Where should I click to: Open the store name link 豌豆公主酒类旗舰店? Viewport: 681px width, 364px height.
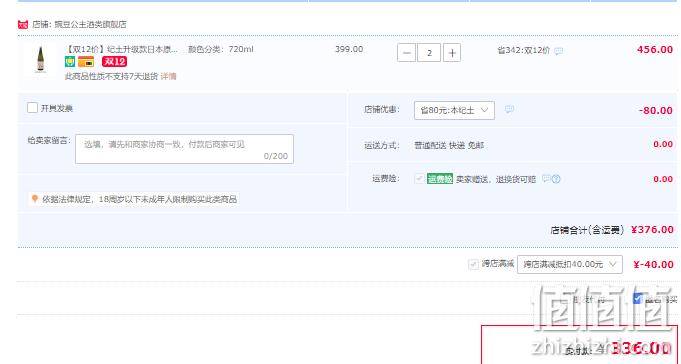(x=90, y=24)
